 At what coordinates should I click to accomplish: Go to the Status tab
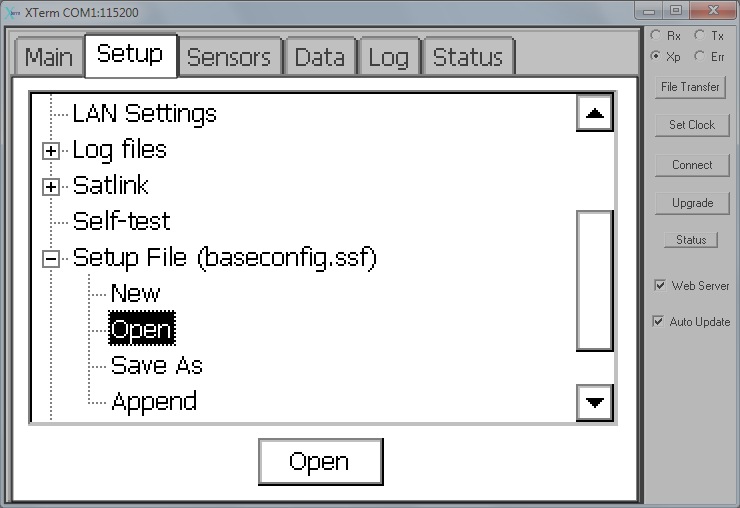pos(467,57)
